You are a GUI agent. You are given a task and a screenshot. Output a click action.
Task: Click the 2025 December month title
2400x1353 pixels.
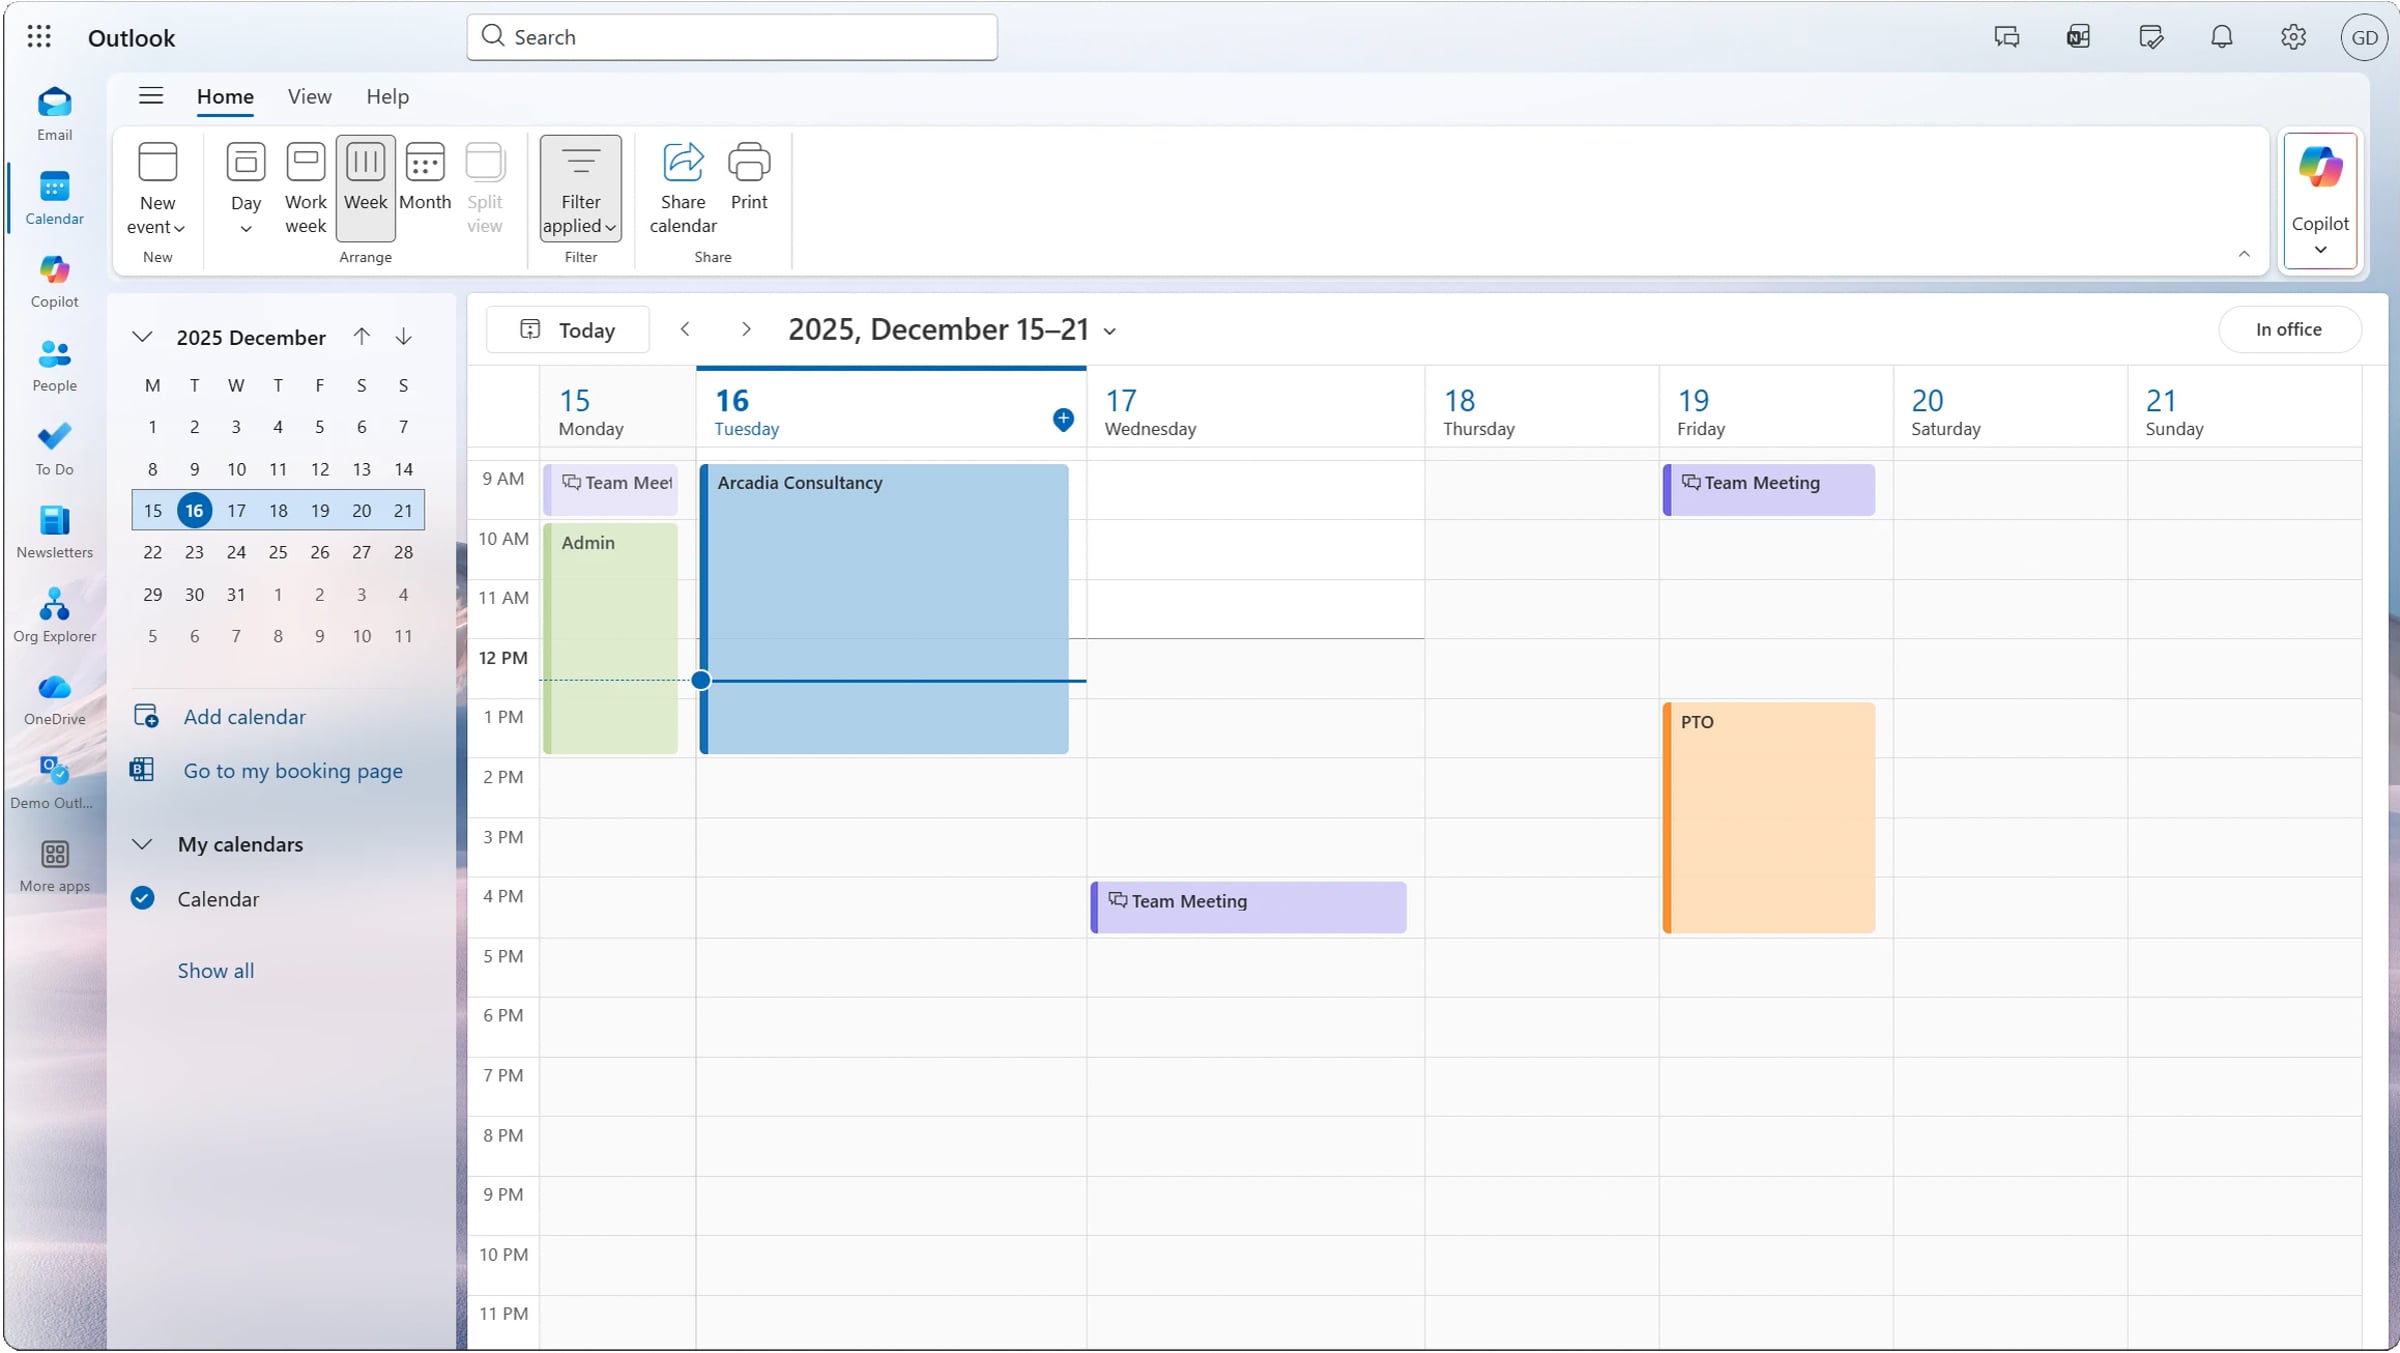[251, 337]
